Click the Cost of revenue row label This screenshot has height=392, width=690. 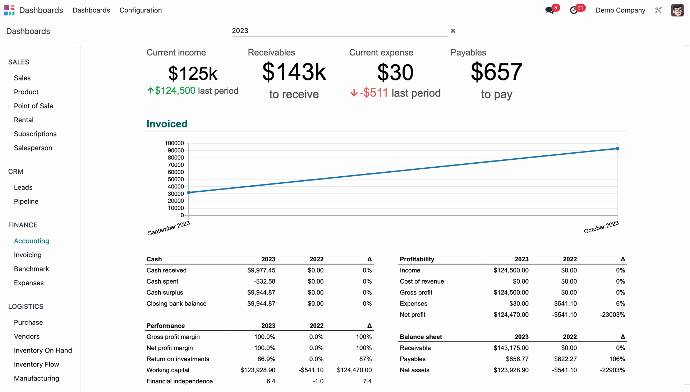pos(422,282)
